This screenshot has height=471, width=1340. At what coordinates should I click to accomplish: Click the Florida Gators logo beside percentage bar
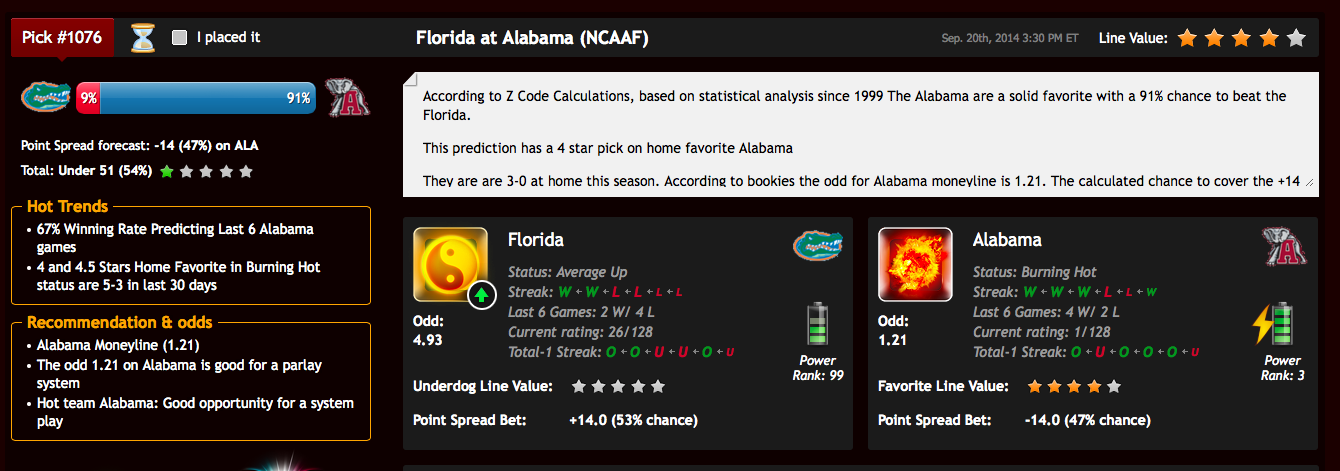[46, 97]
